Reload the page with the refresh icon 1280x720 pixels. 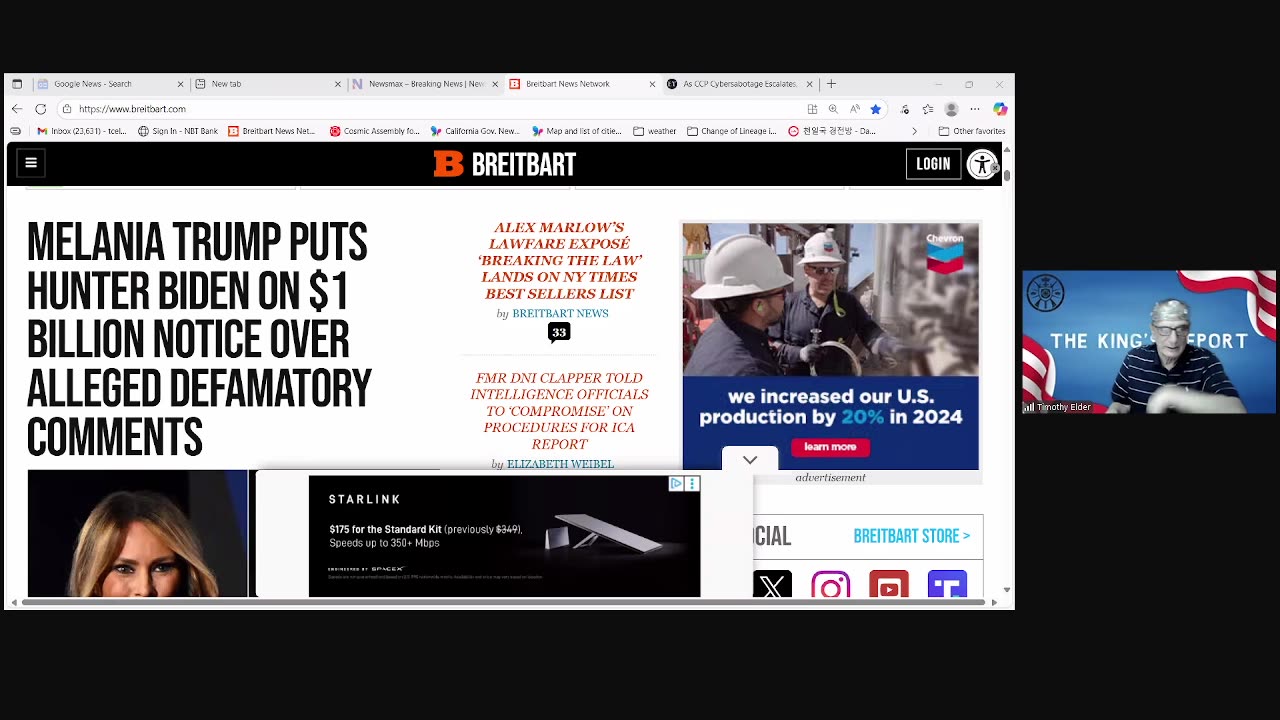pyautogui.click(x=41, y=109)
